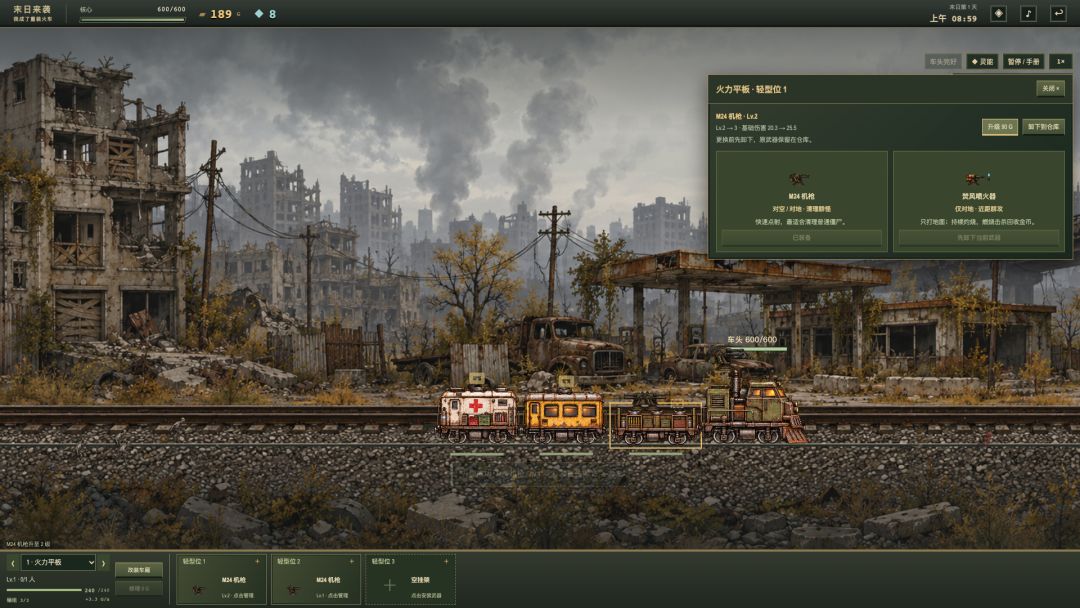Click the large plus sign in empty slot
1080x608 pixels.
(389, 585)
